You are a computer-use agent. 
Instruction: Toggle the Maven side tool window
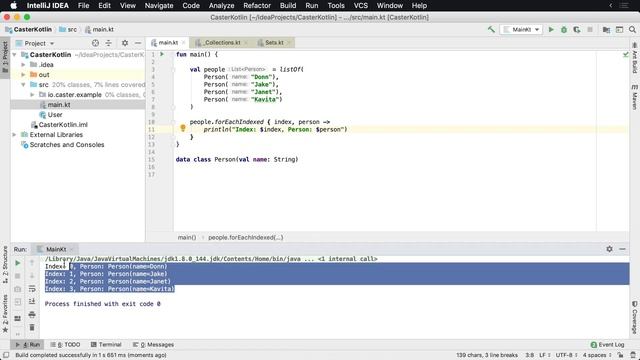[x=635, y=97]
